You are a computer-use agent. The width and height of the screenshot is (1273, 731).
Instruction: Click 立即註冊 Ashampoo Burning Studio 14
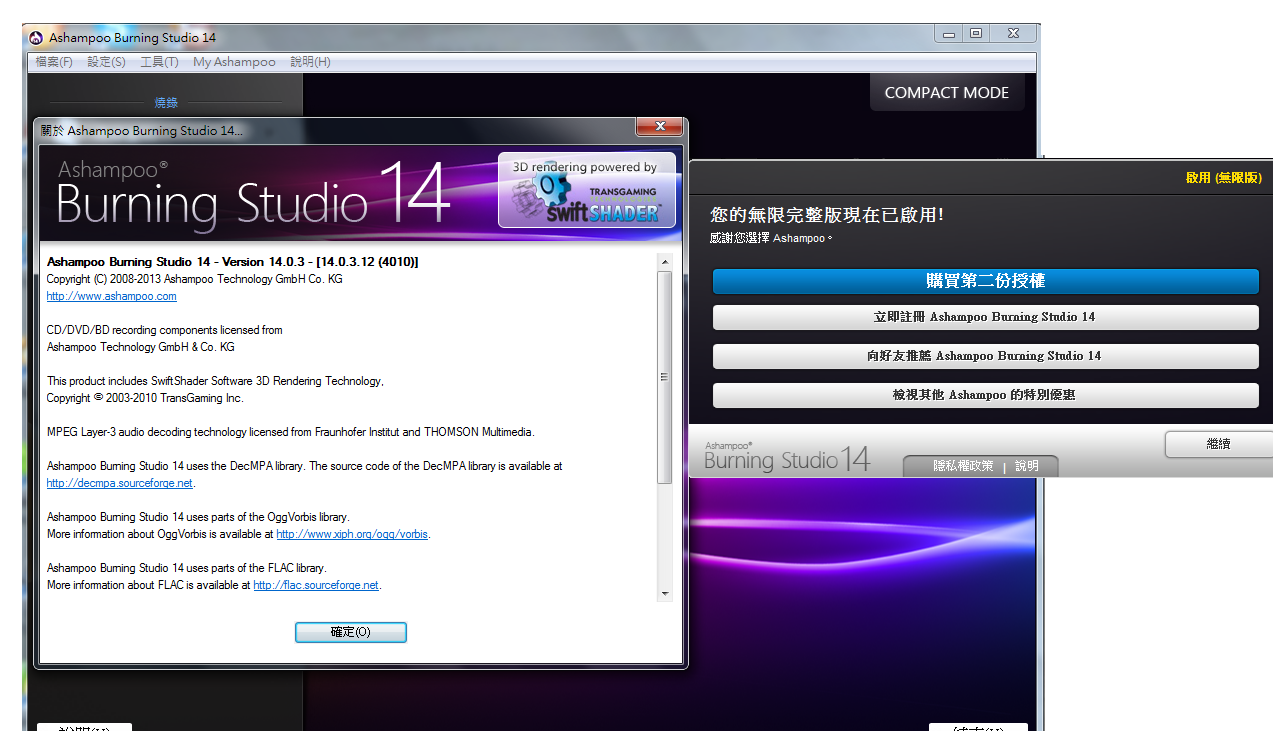point(985,317)
